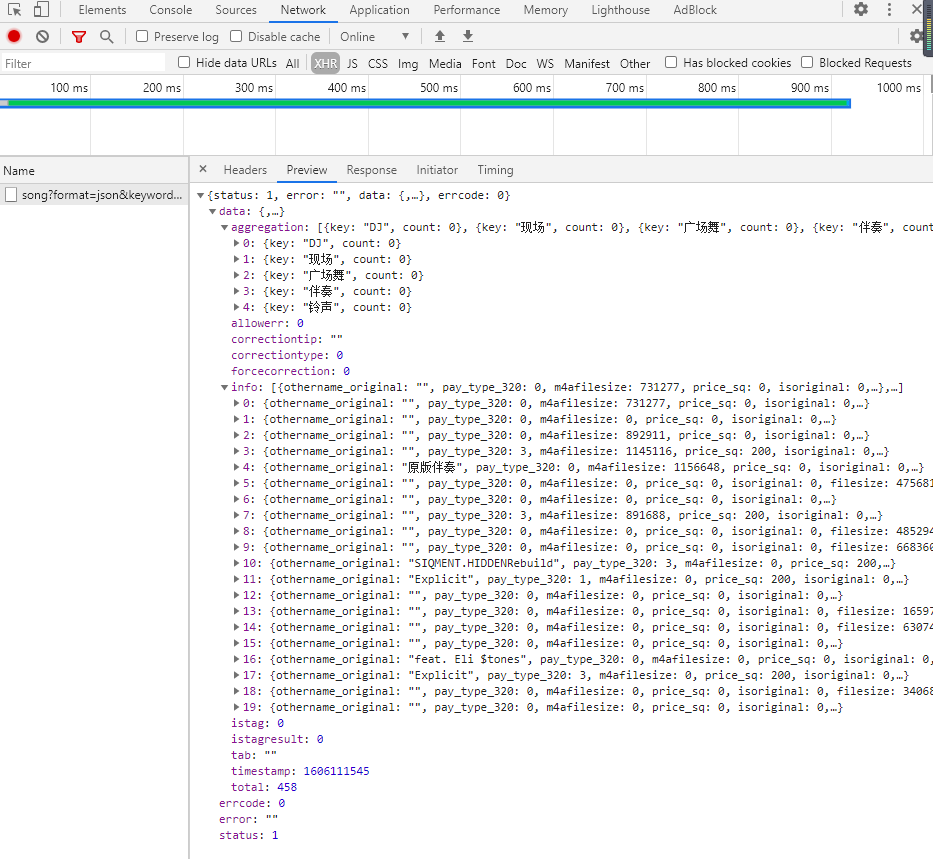Image resolution: width=933 pixels, height=859 pixels.
Task: Open the Online throttling dropdown
Action: point(374,37)
